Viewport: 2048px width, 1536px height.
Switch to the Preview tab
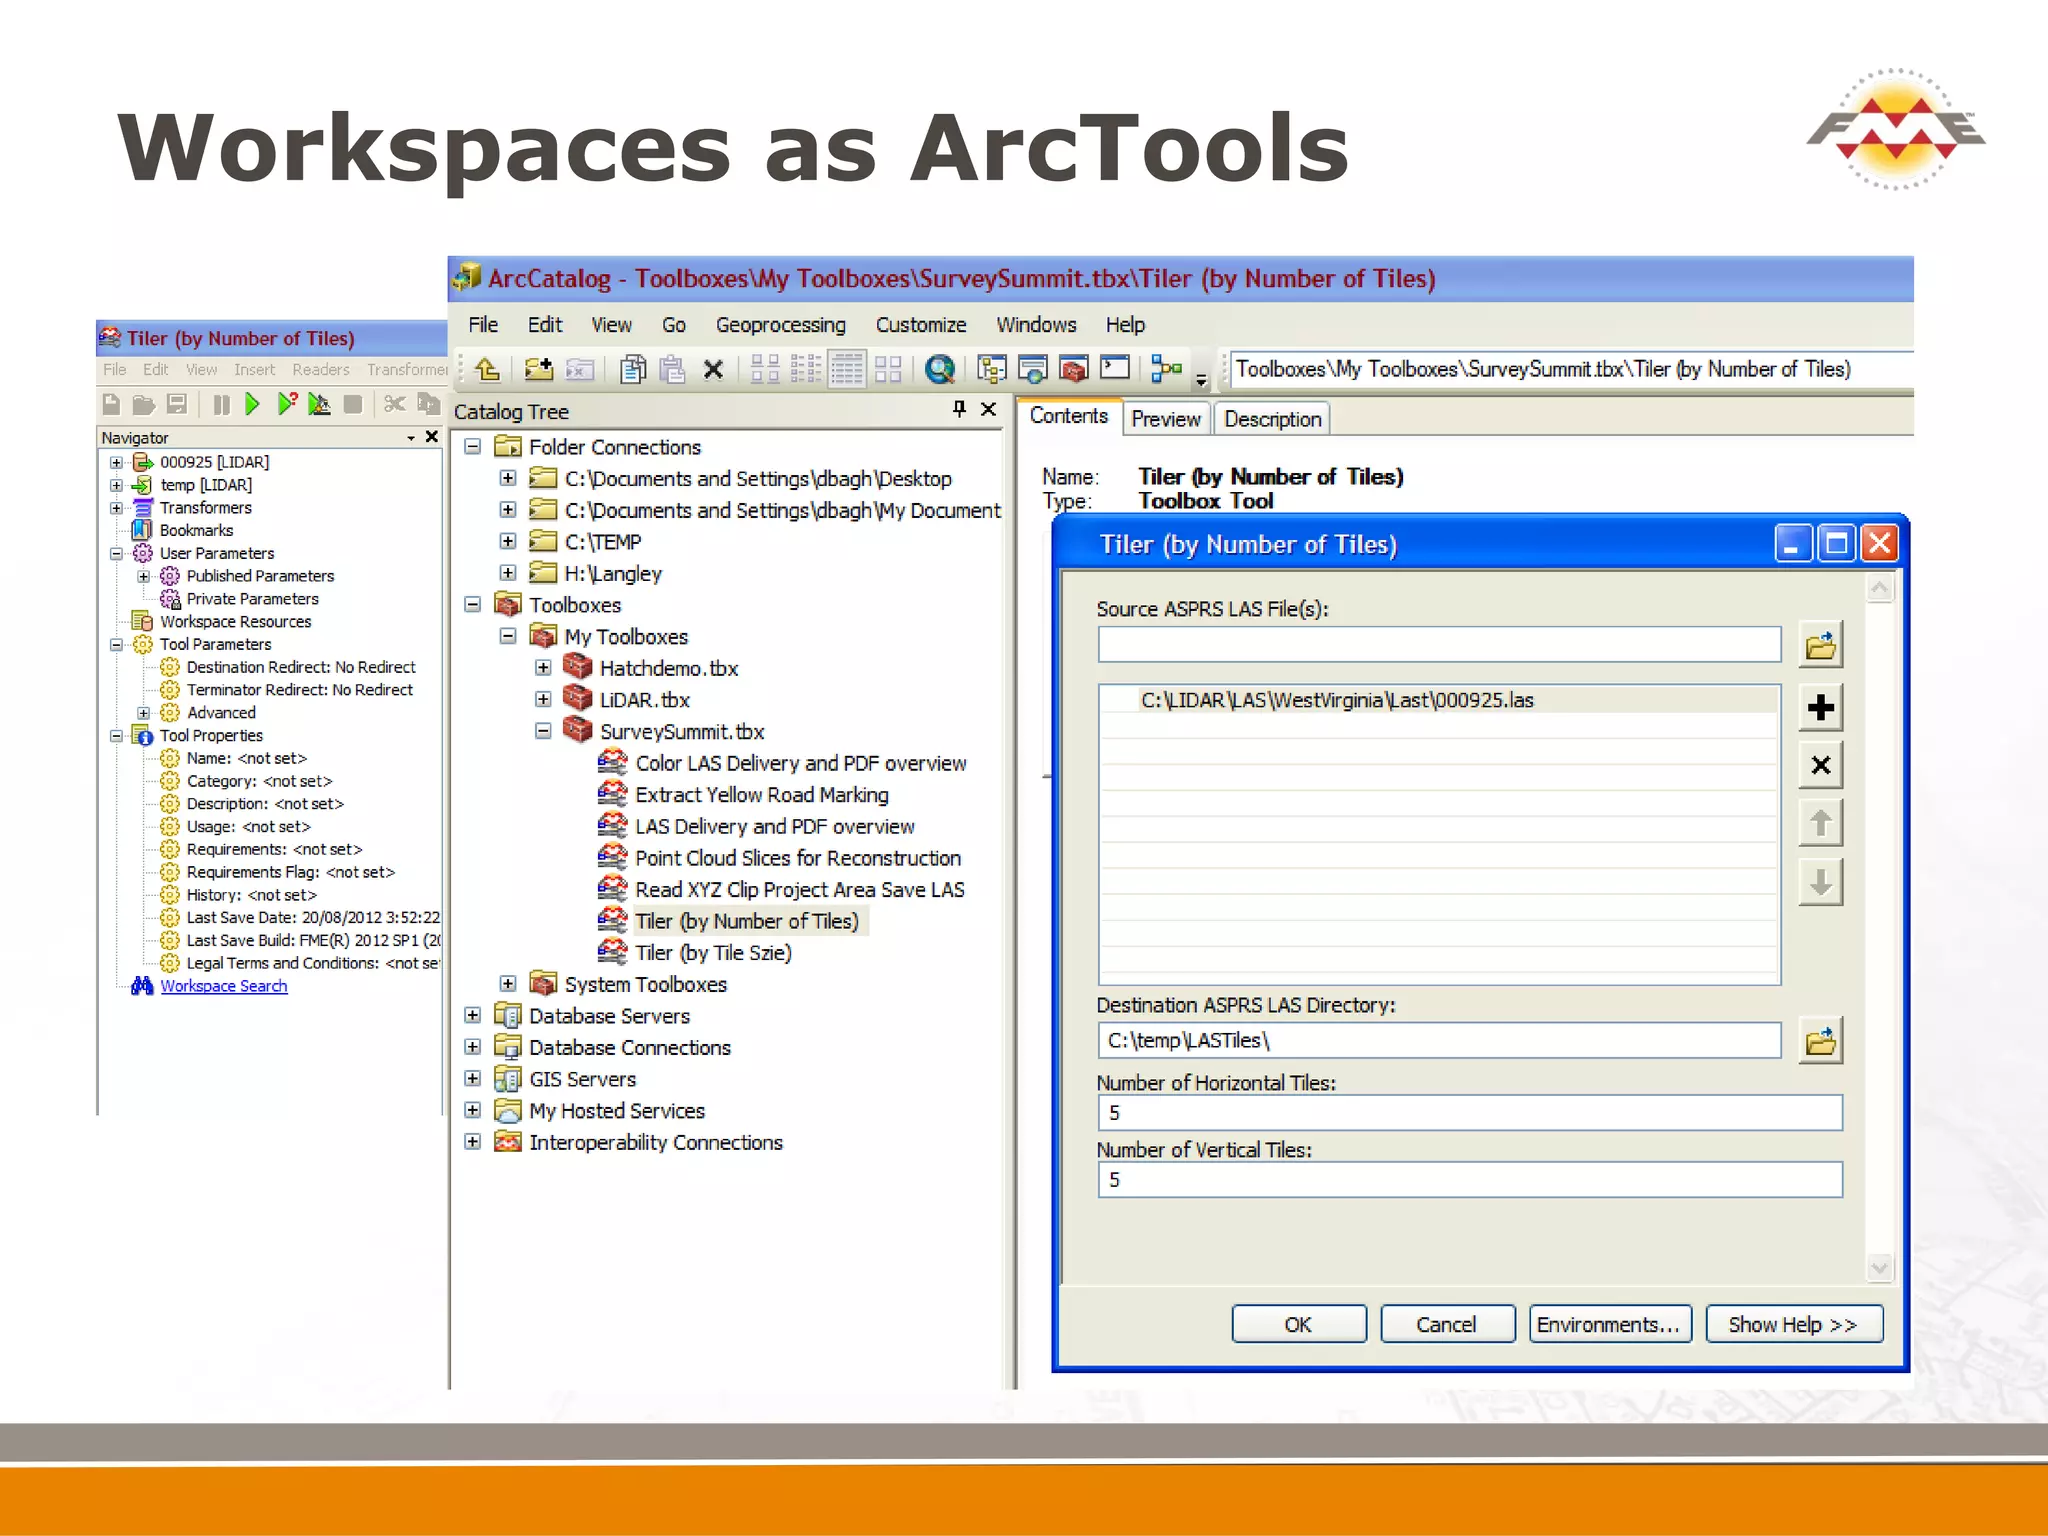pyautogui.click(x=1166, y=419)
